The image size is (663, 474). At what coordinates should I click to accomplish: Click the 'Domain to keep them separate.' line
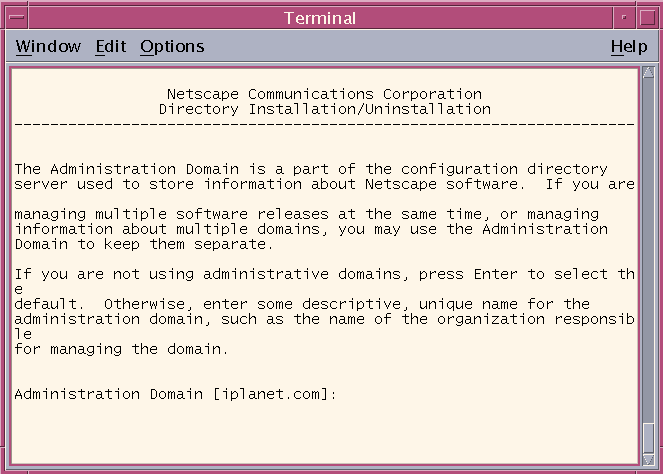[x=144, y=244]
